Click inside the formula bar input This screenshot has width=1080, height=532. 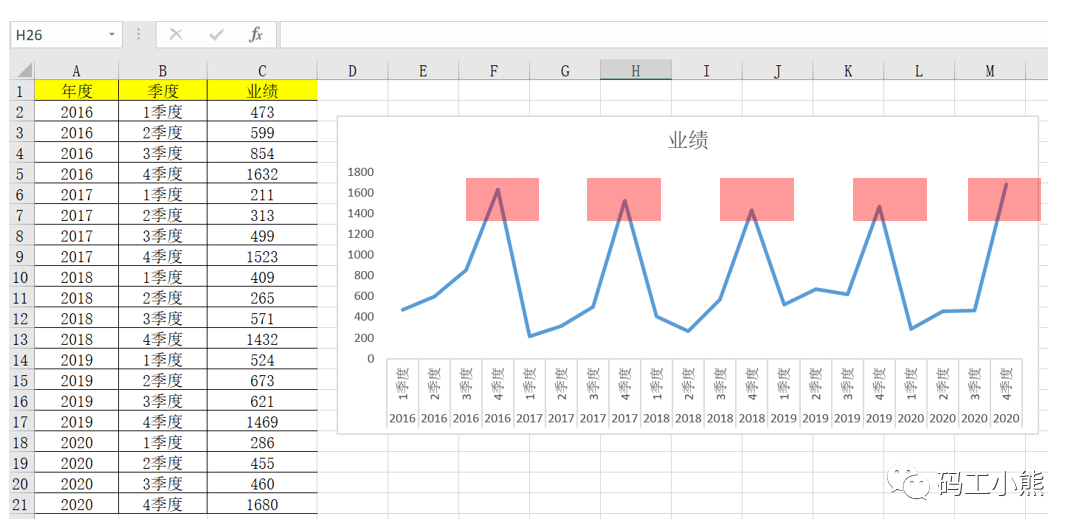pos(660,35)
